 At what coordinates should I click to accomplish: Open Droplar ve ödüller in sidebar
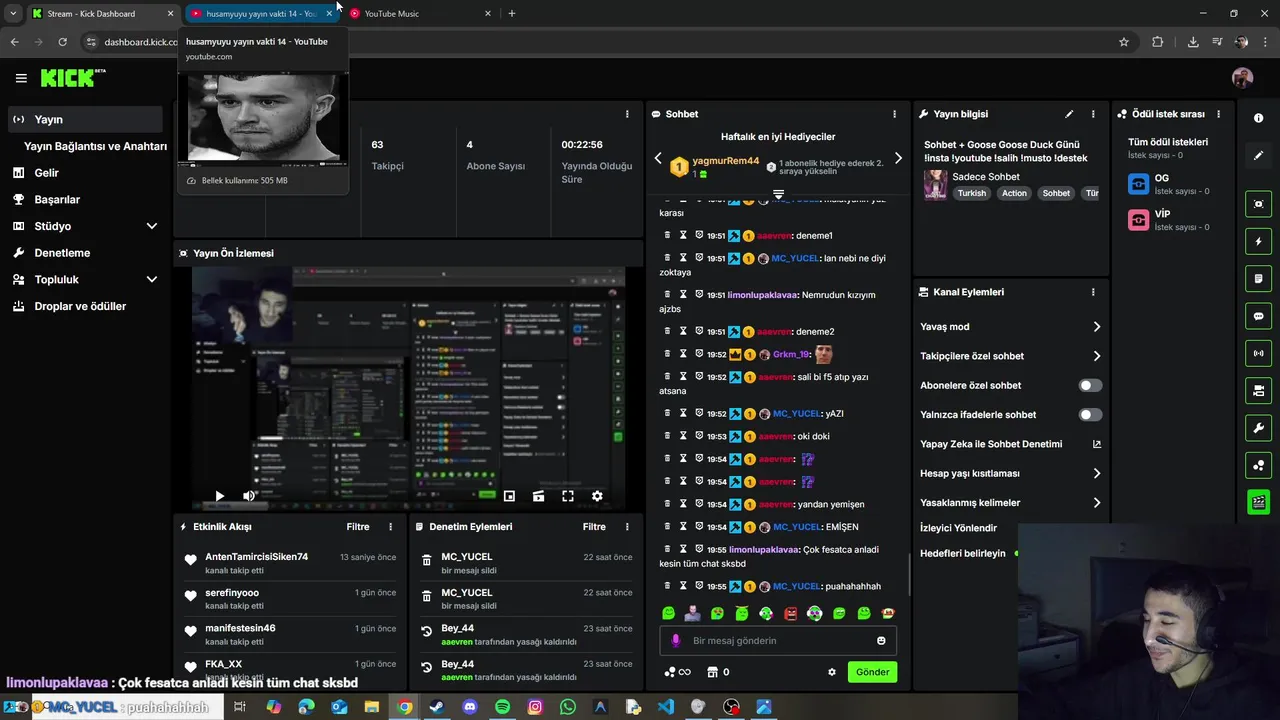click(x=86, y=306)
